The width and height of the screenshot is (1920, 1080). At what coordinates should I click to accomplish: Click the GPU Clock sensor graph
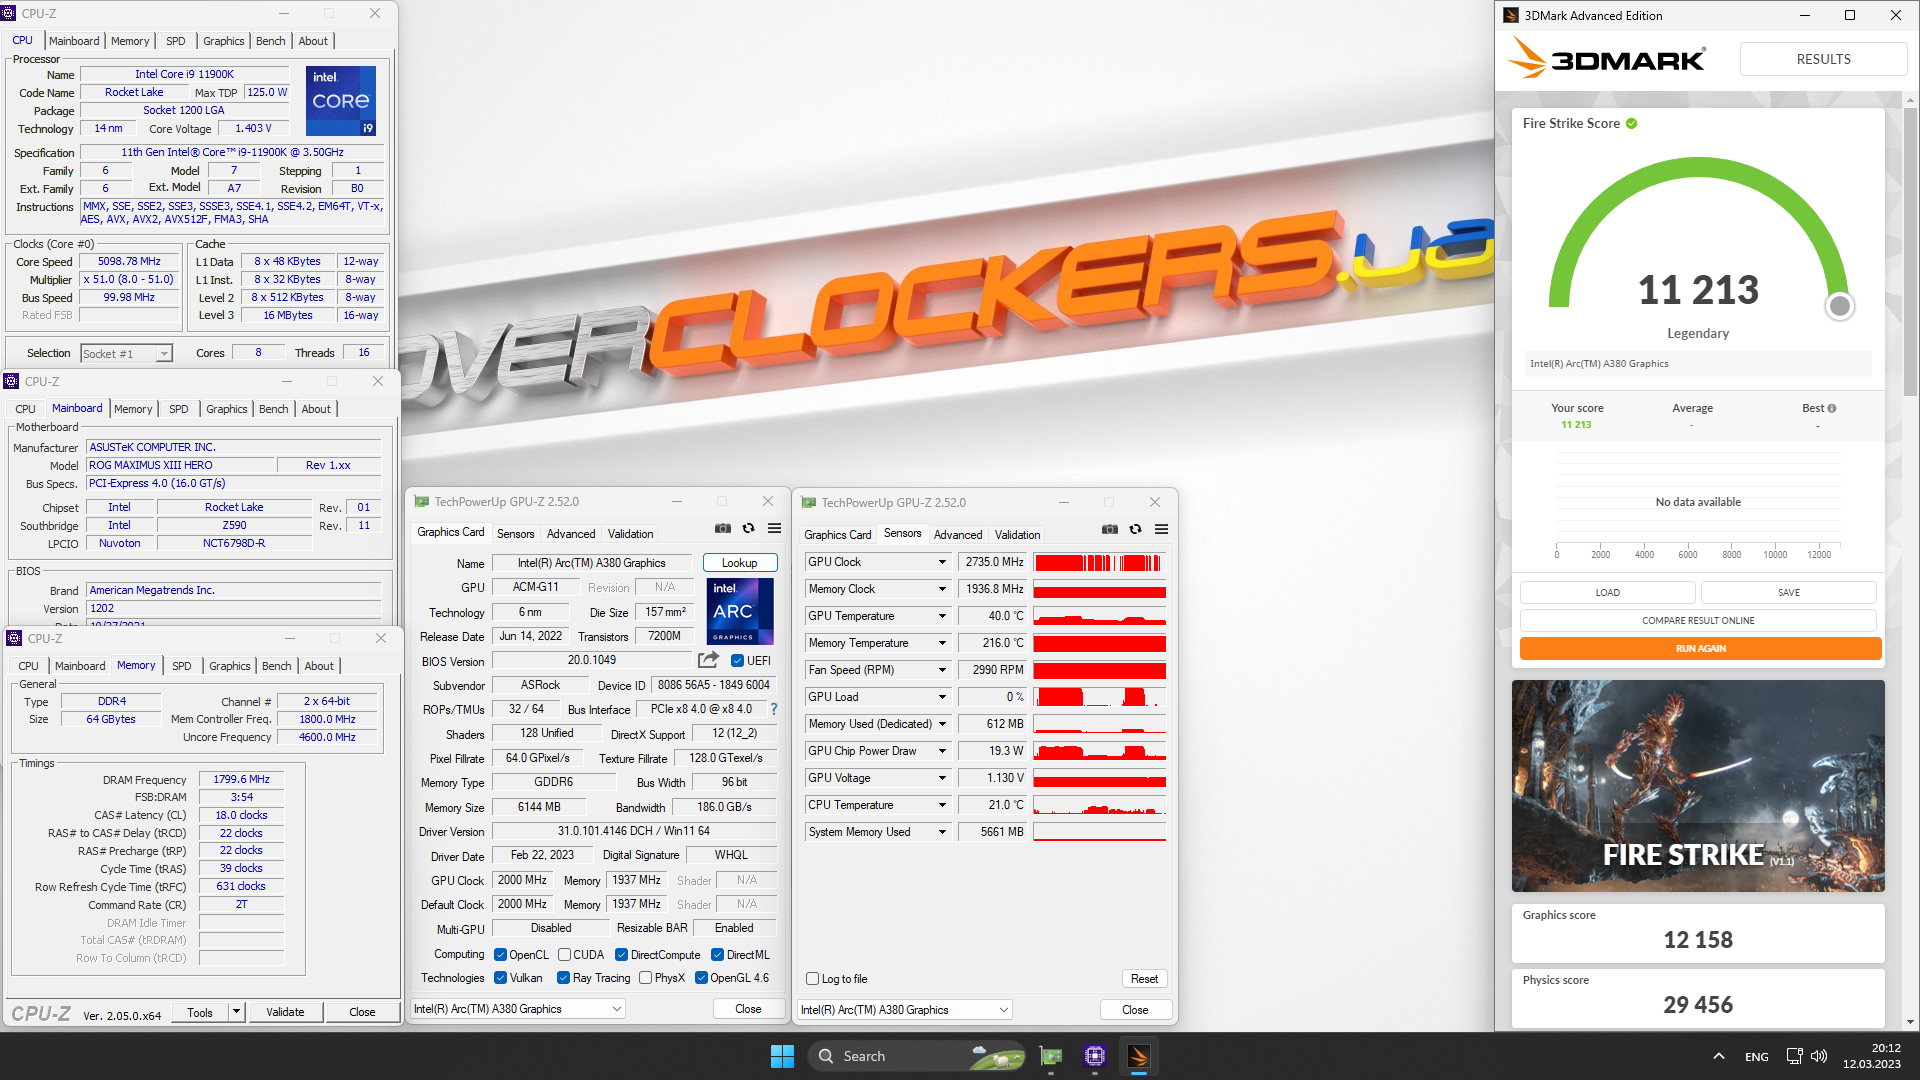click(x=1099, y=562)
